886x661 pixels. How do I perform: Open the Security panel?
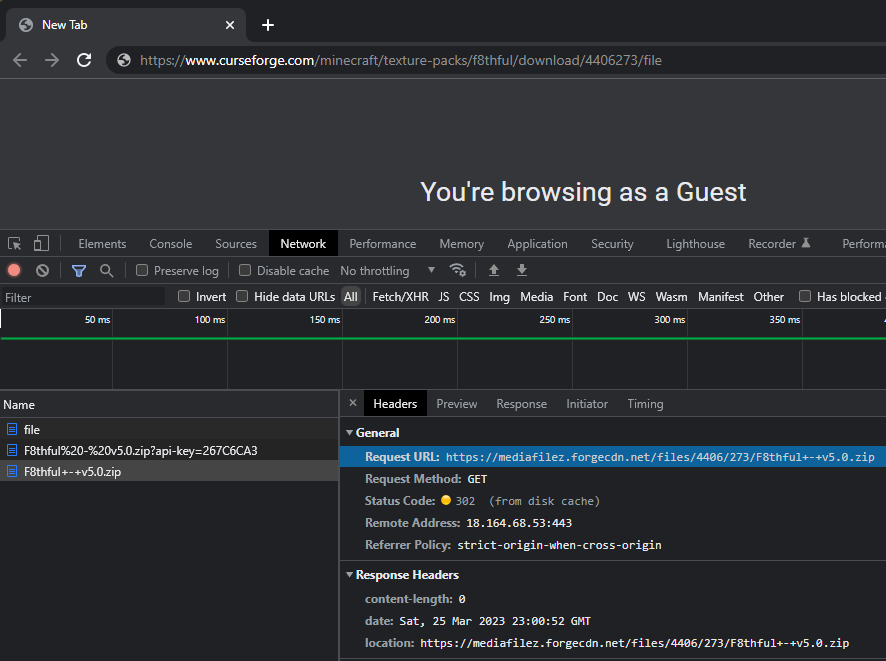pos(612,243)
